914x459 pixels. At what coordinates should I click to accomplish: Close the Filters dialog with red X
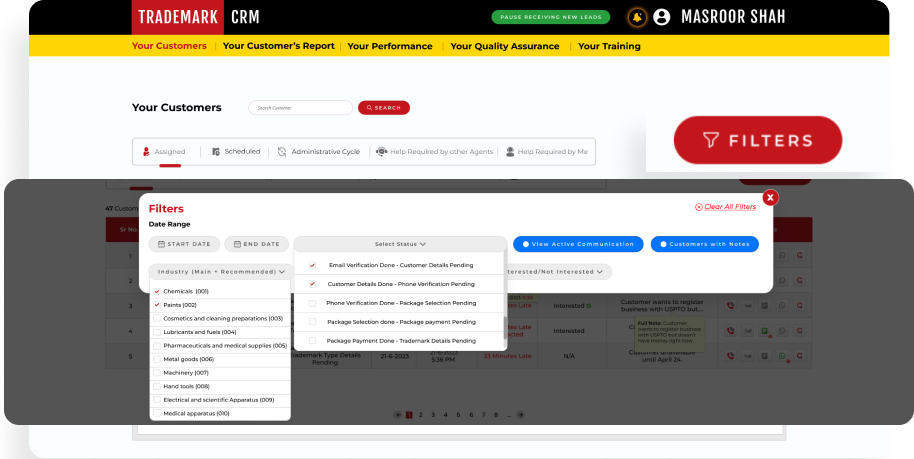coord(770,198)
